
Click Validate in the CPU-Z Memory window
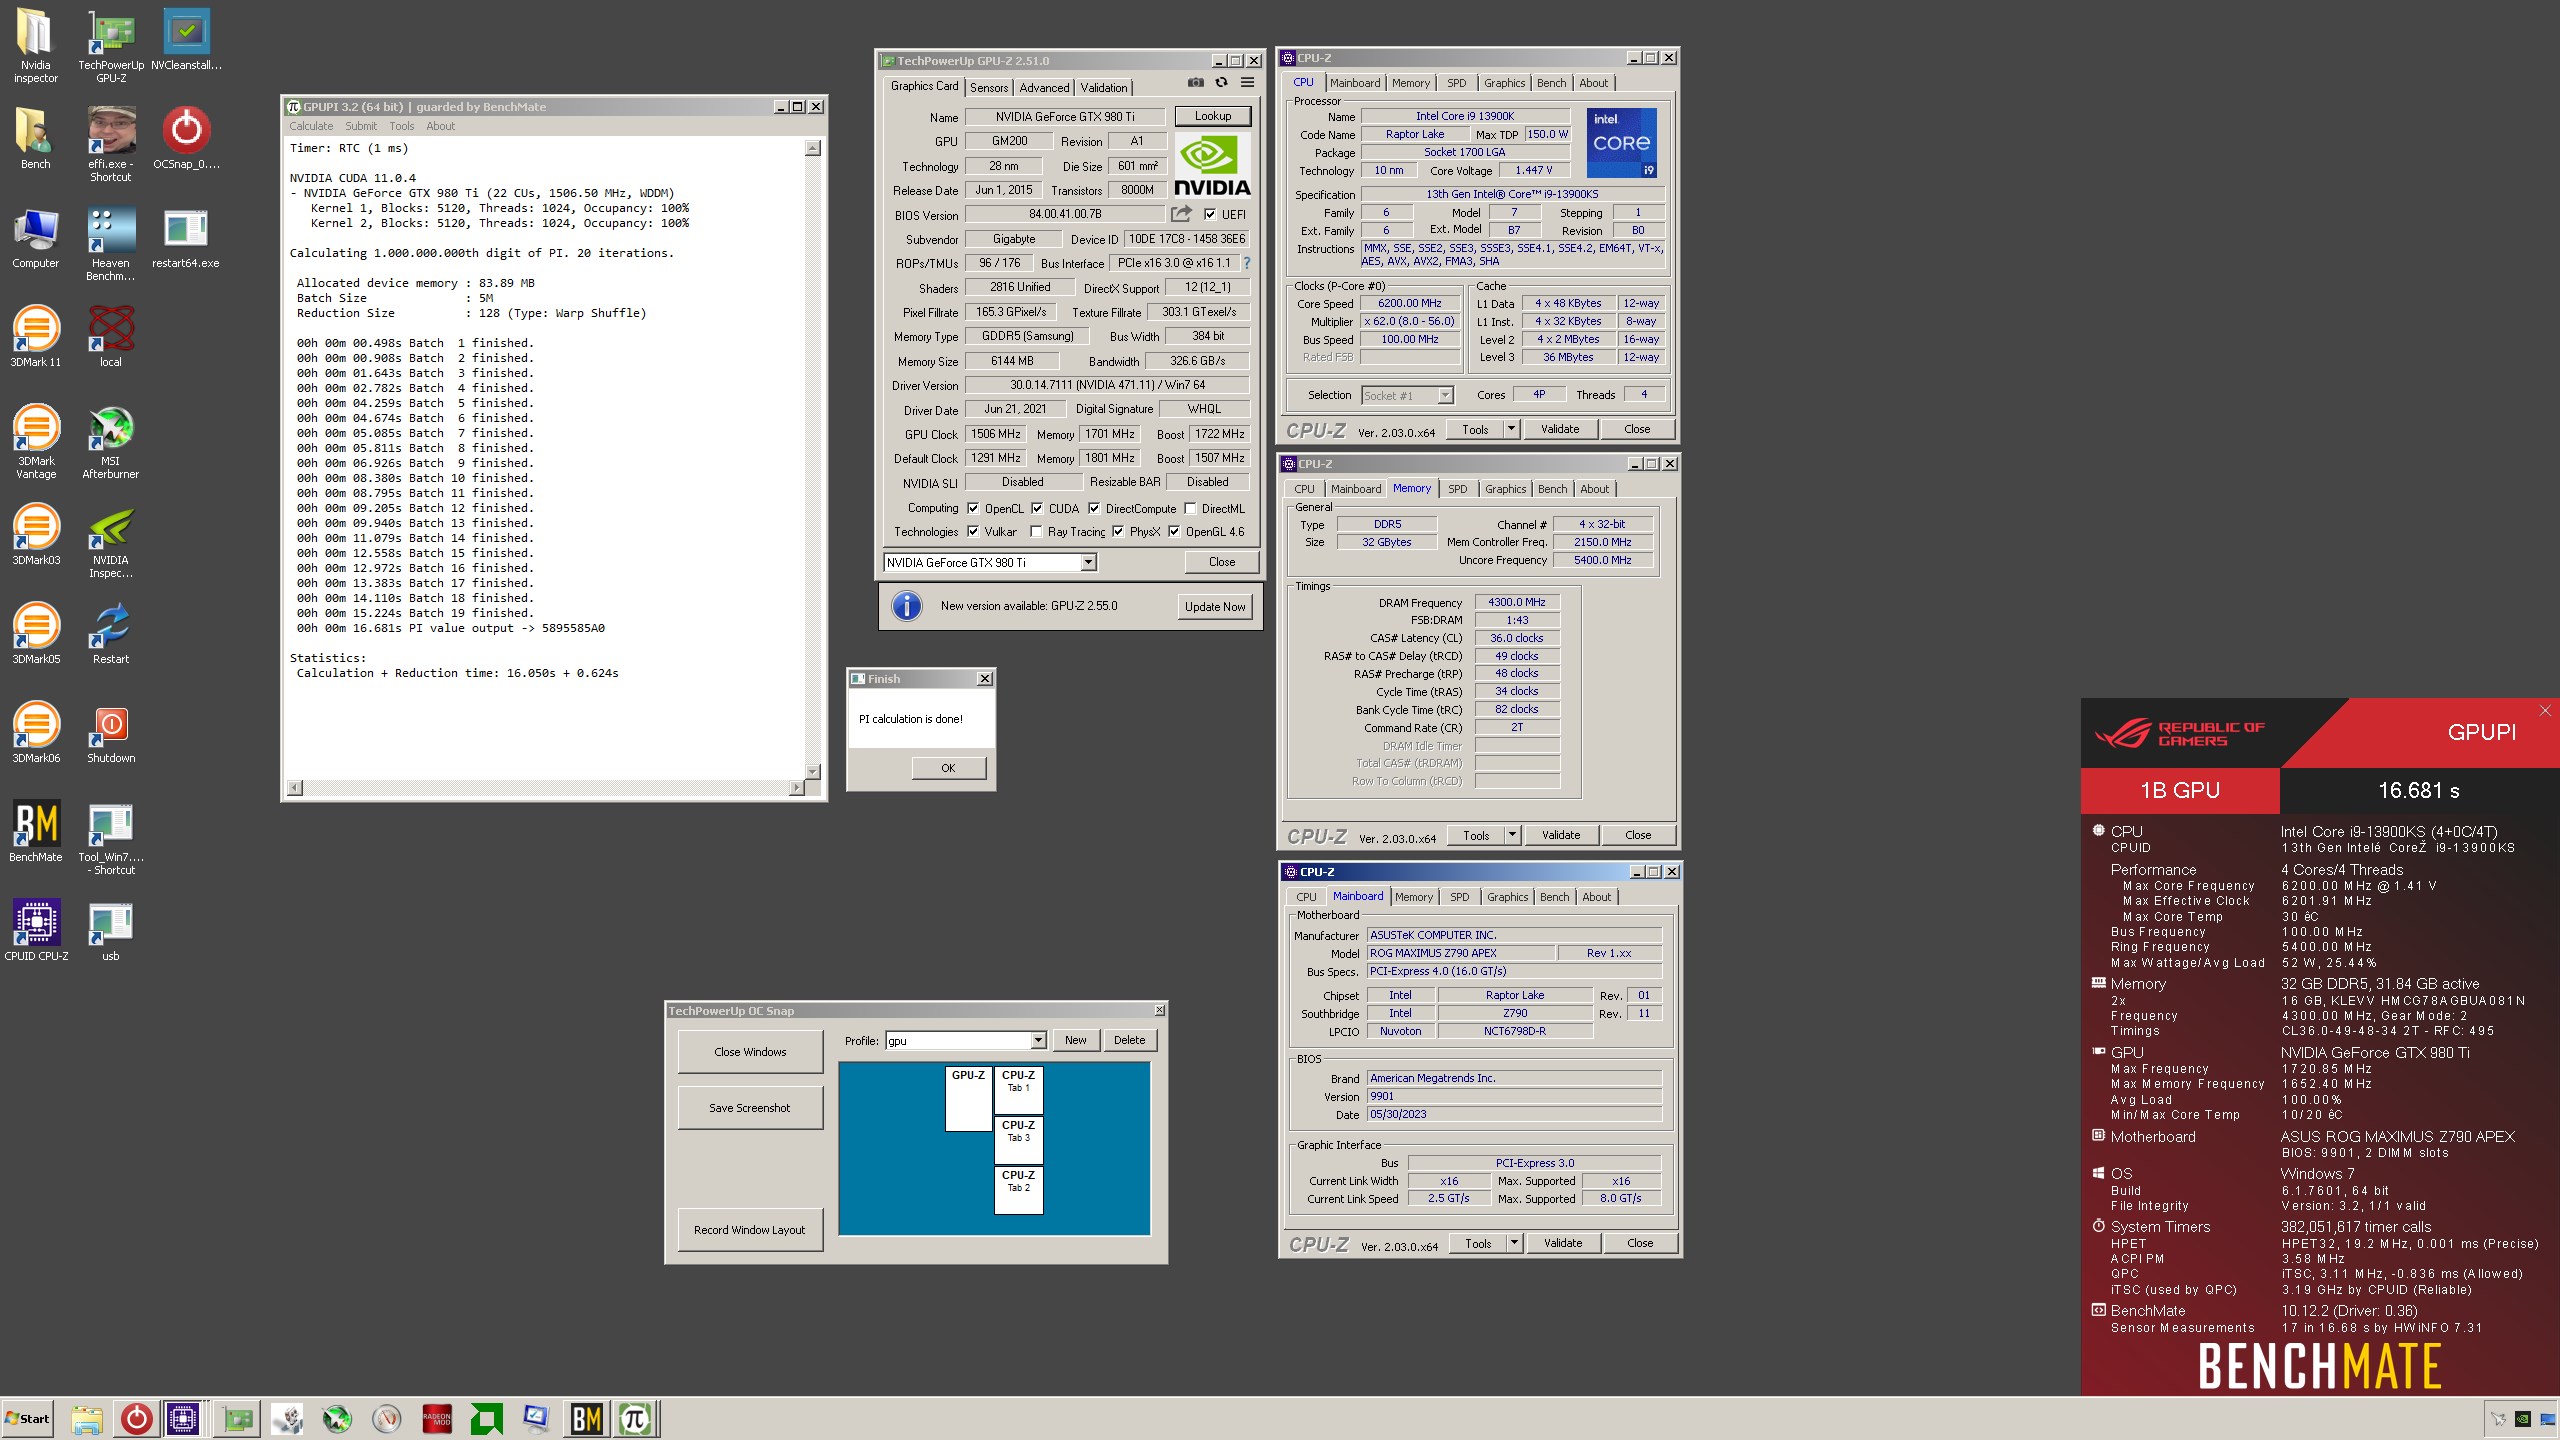click(x=1560, y=835)
